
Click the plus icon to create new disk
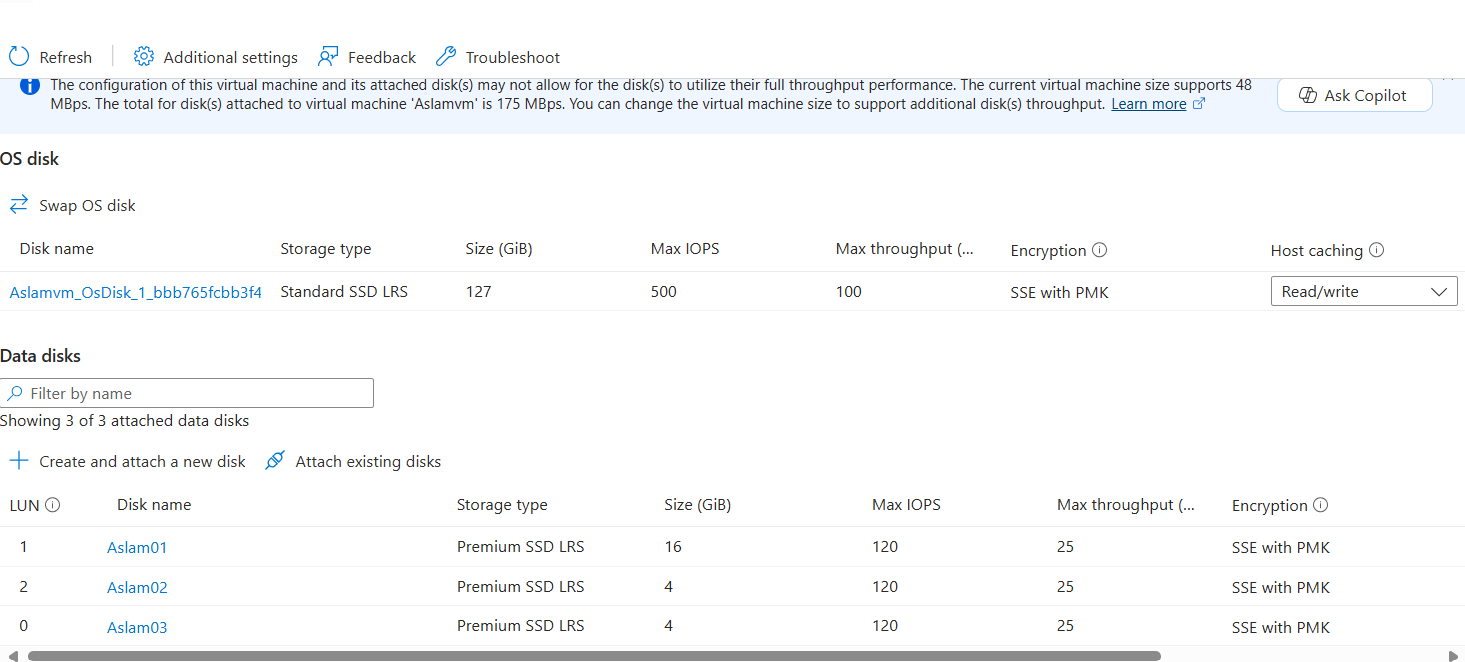[x=19, y=461]
